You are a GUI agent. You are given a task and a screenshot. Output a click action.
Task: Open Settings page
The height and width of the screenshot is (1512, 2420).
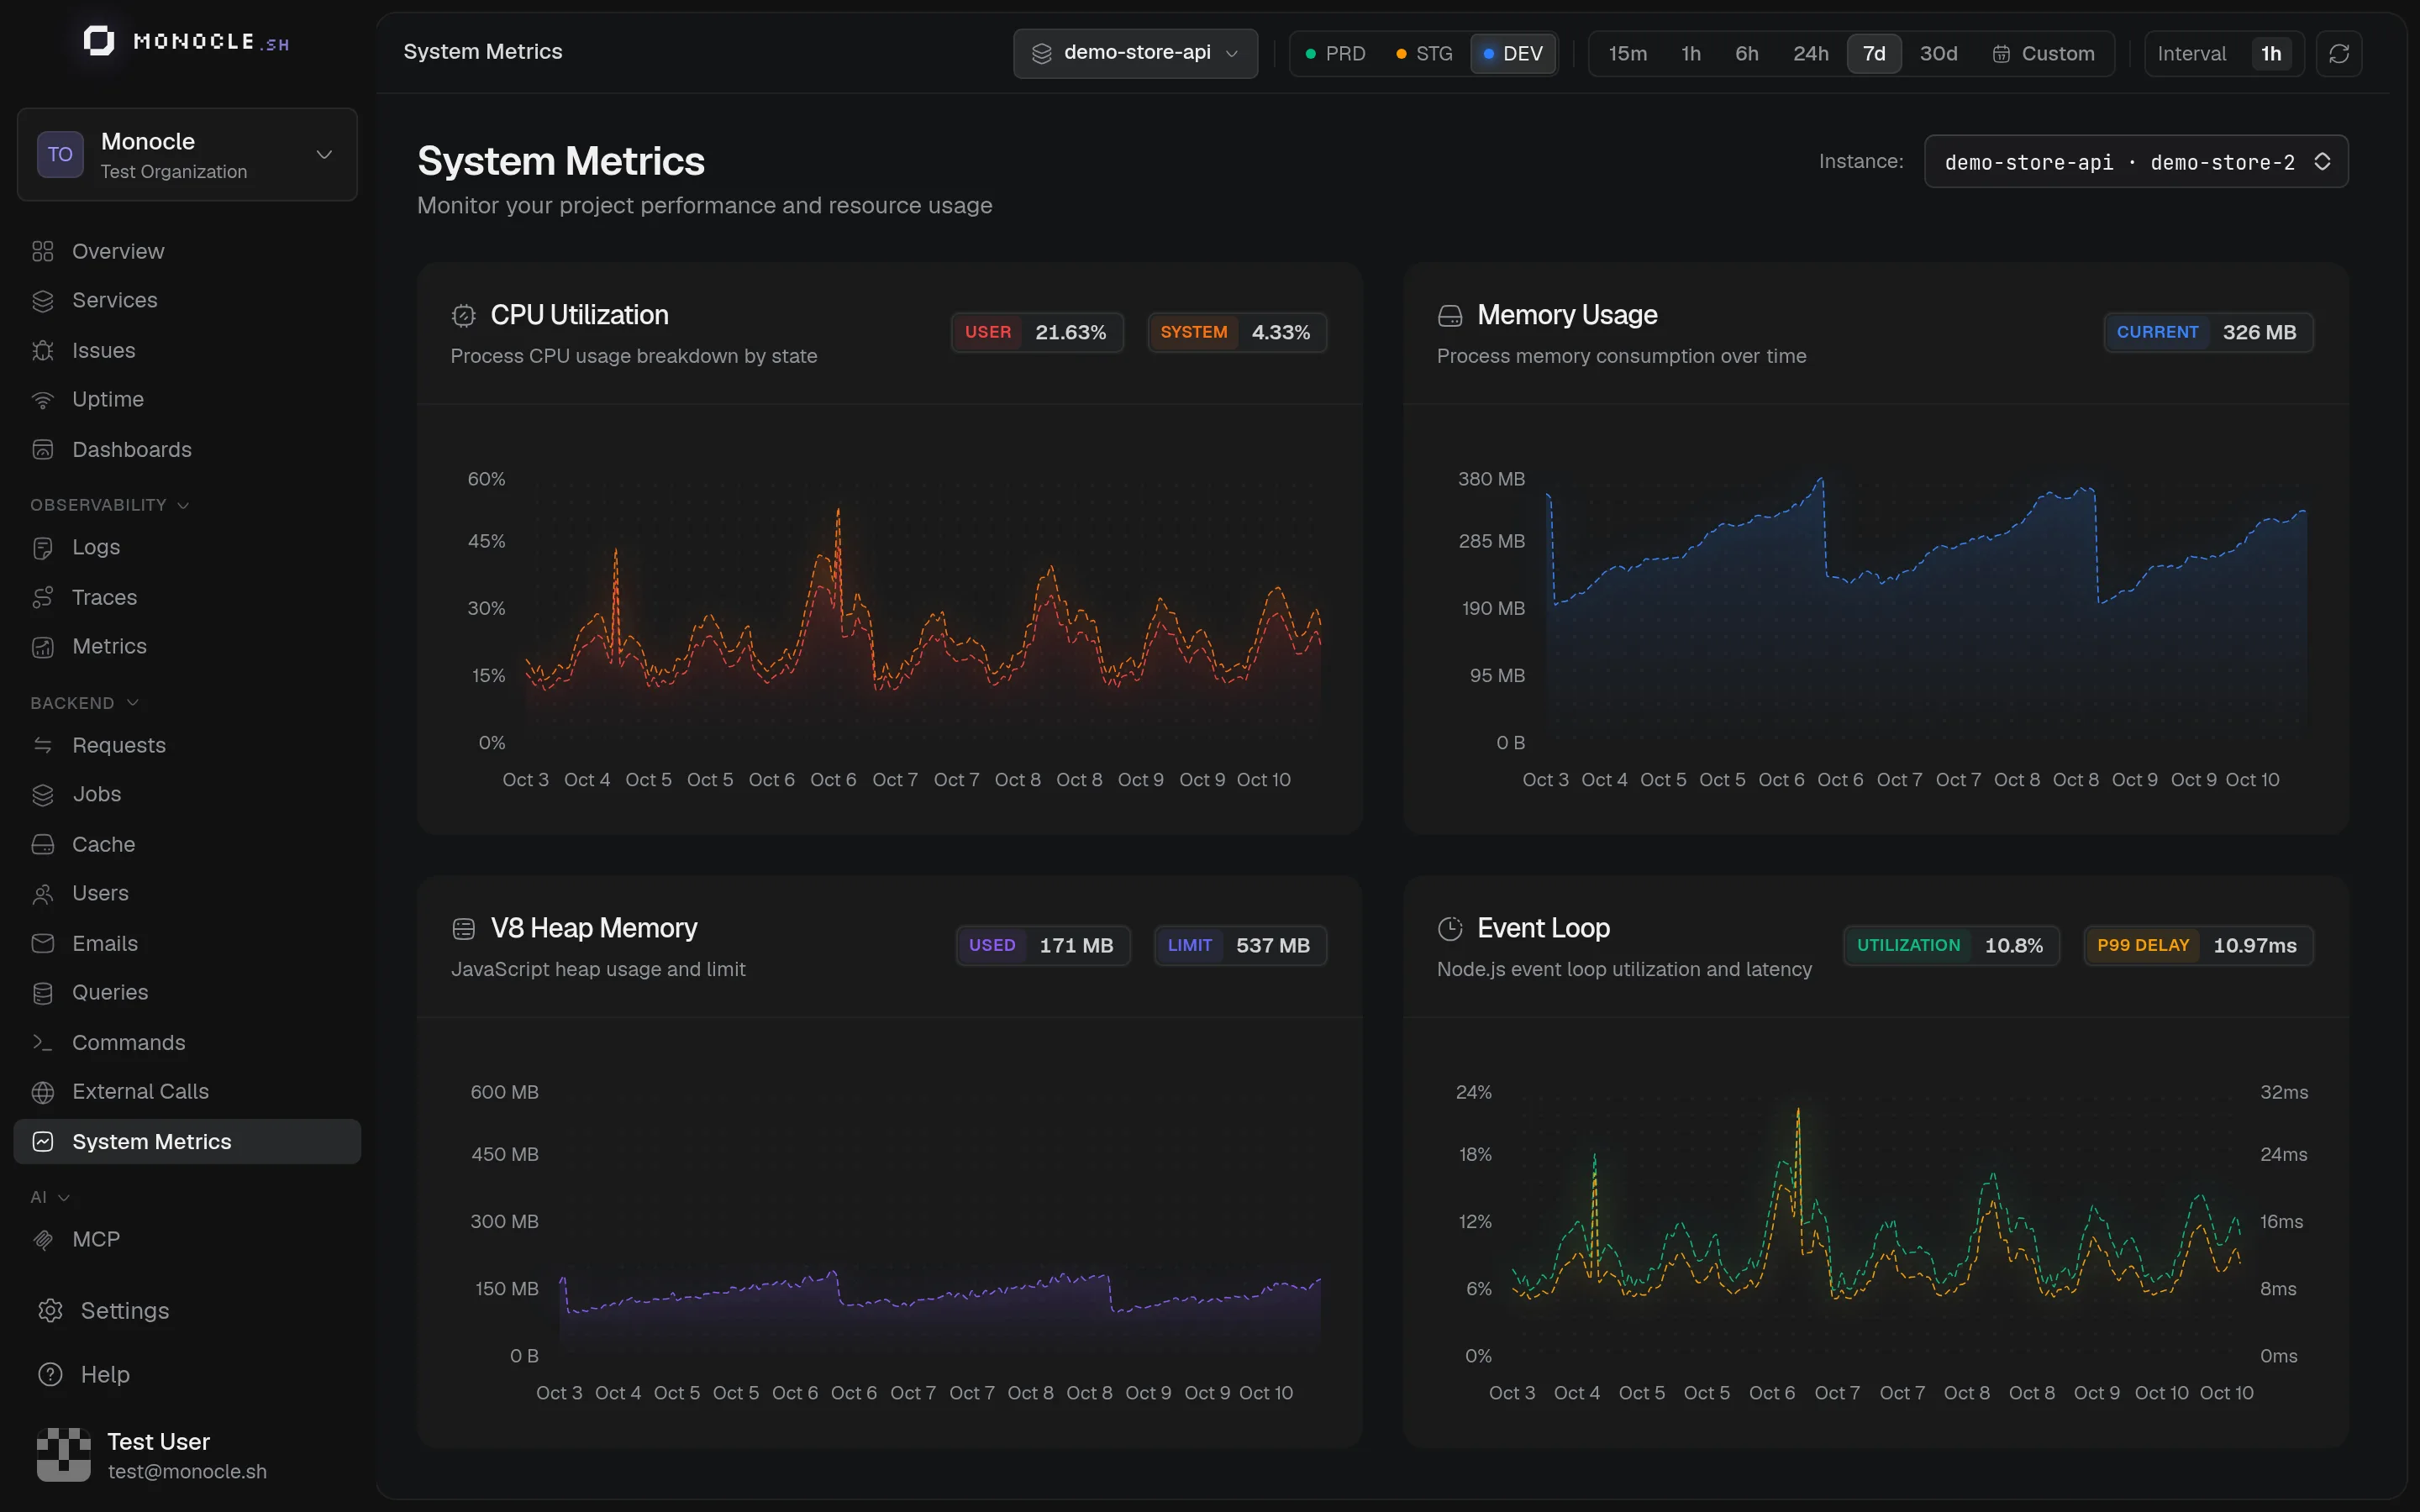[187, 1311]
